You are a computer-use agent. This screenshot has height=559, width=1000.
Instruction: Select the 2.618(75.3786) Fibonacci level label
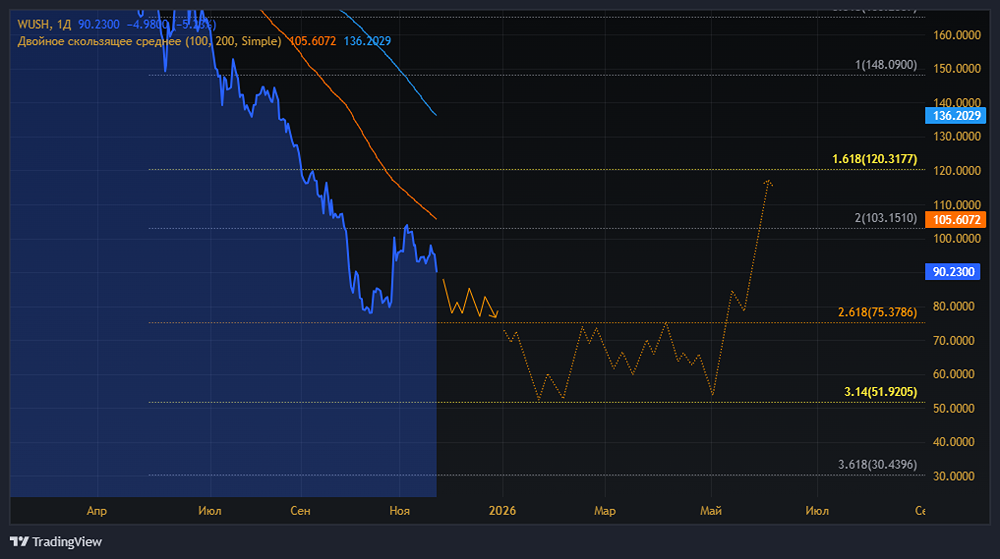[878, 312]
